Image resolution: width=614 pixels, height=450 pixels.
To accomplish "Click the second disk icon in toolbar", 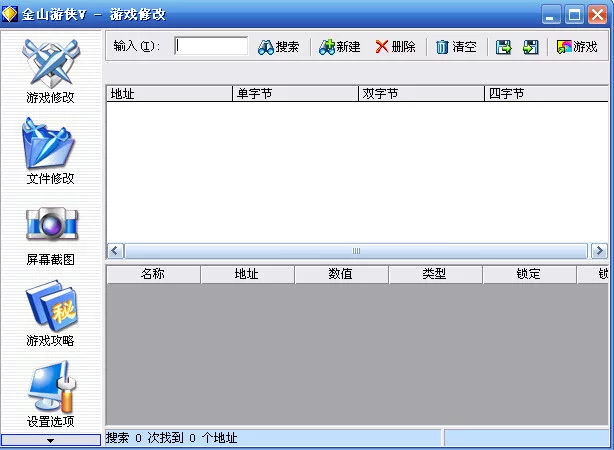I will (530, 47).
